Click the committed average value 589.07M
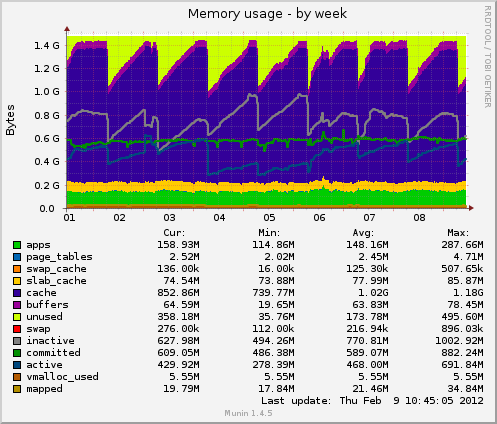Screen dimensions: 497x424 click(x=367, y=353)
